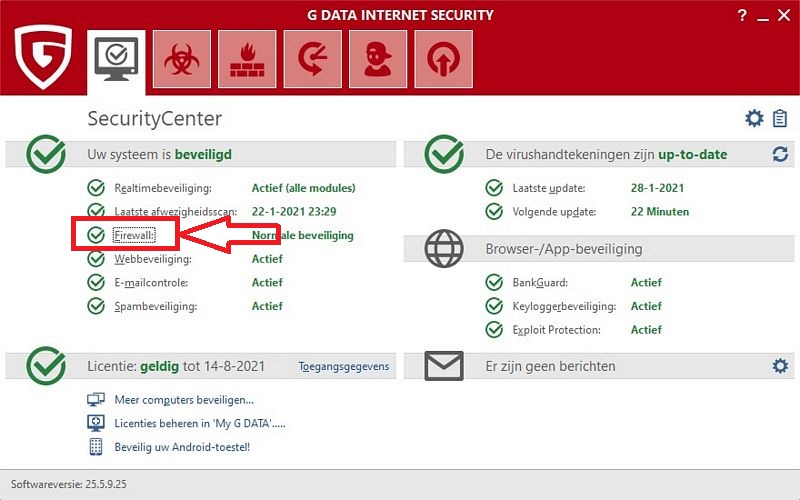The width and height of the screenshot is (800, 500).
Task: Click the Laatste update status check icon
Action: (x=494, y=188)
